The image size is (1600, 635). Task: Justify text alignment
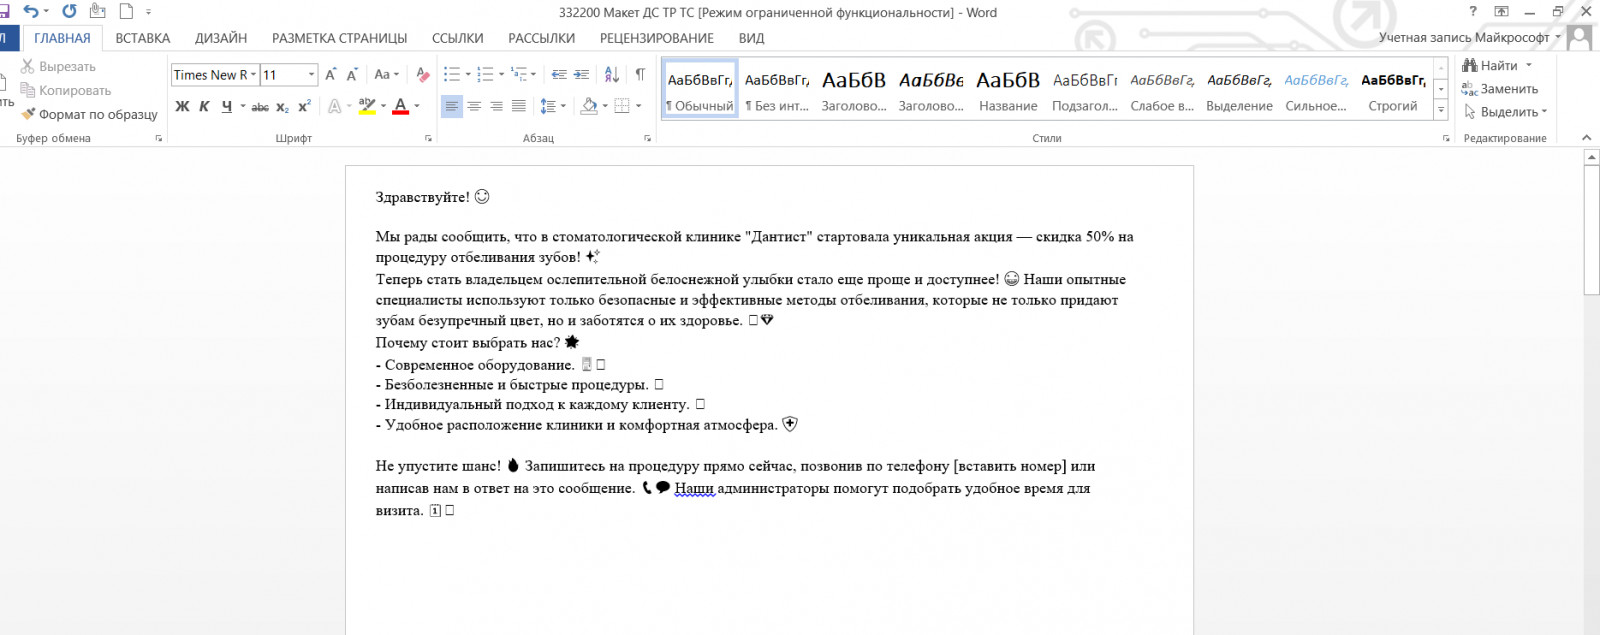518,106
